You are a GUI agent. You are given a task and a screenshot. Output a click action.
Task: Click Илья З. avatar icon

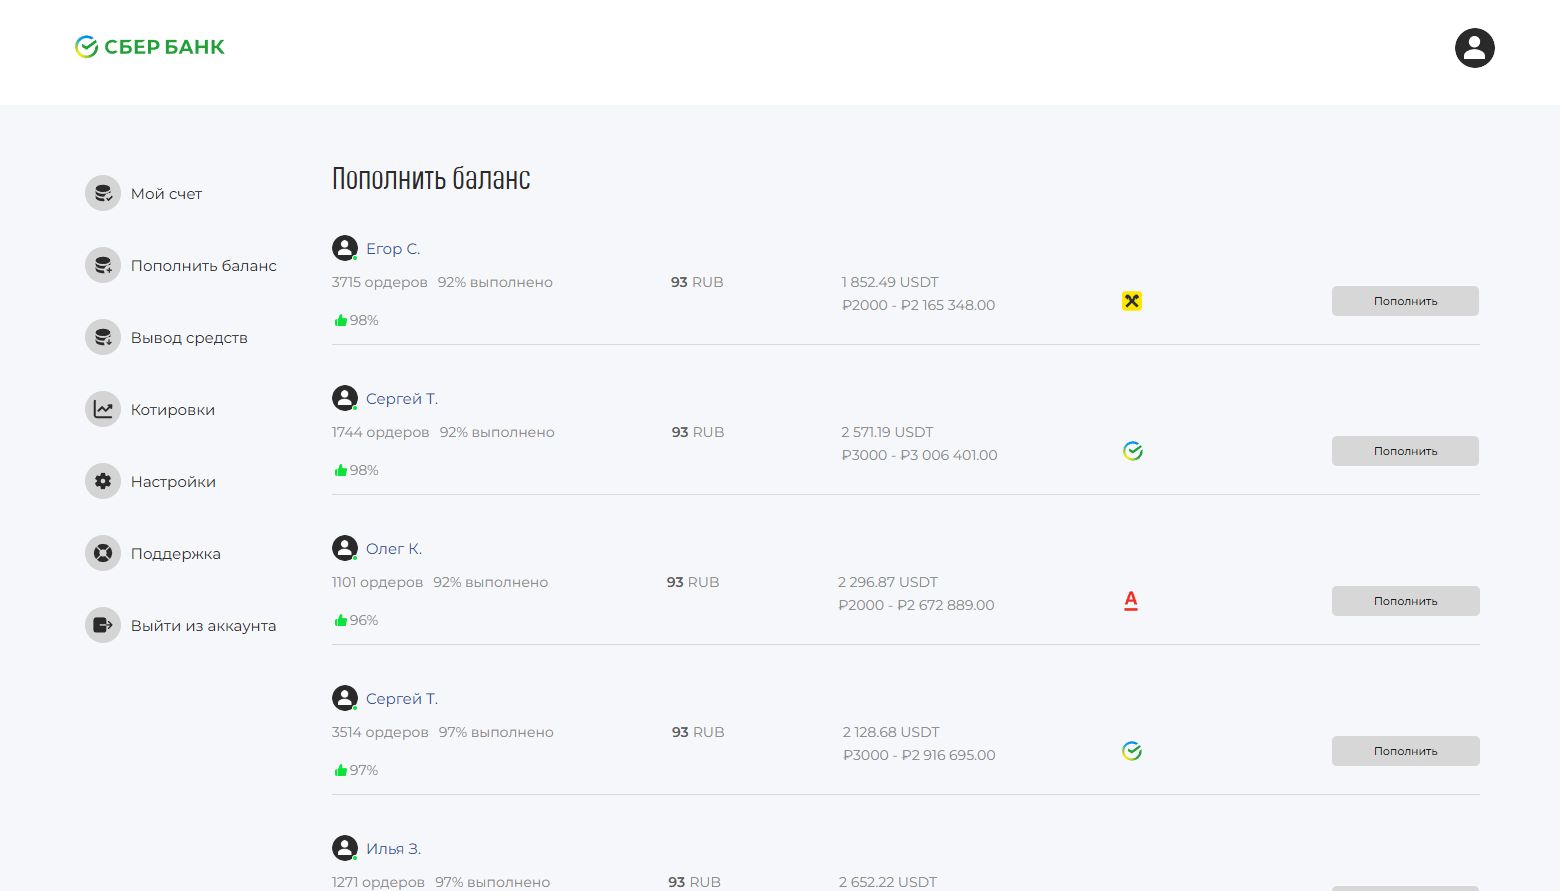pyautogui.click(x=345, y=848)
